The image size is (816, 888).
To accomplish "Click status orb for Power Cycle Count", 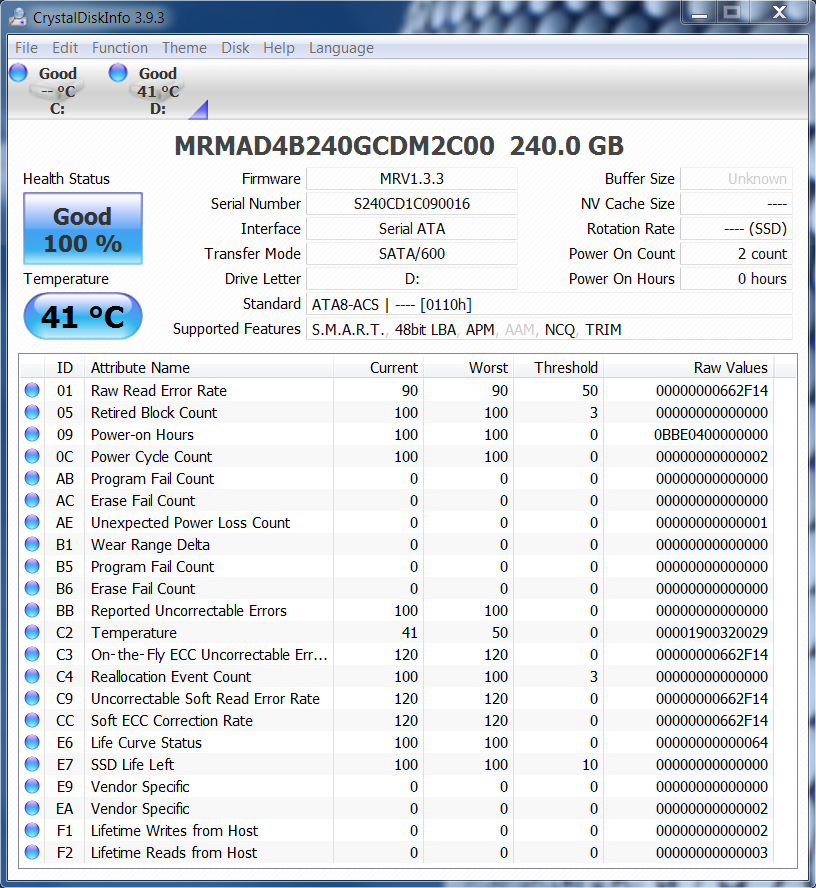I will click(x=32, y=457).
